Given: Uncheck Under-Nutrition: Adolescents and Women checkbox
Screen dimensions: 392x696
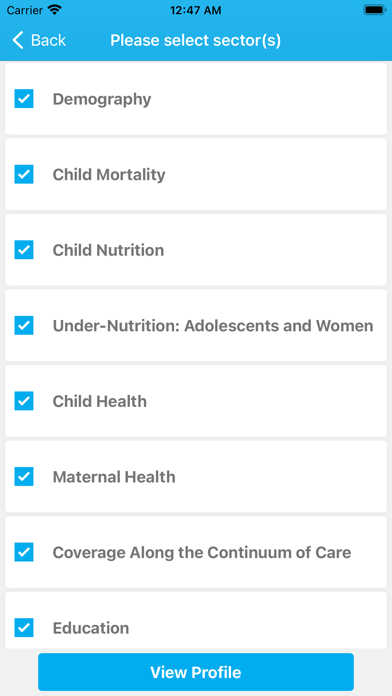Looking at the screenshot, I should [x=24, y=325].
